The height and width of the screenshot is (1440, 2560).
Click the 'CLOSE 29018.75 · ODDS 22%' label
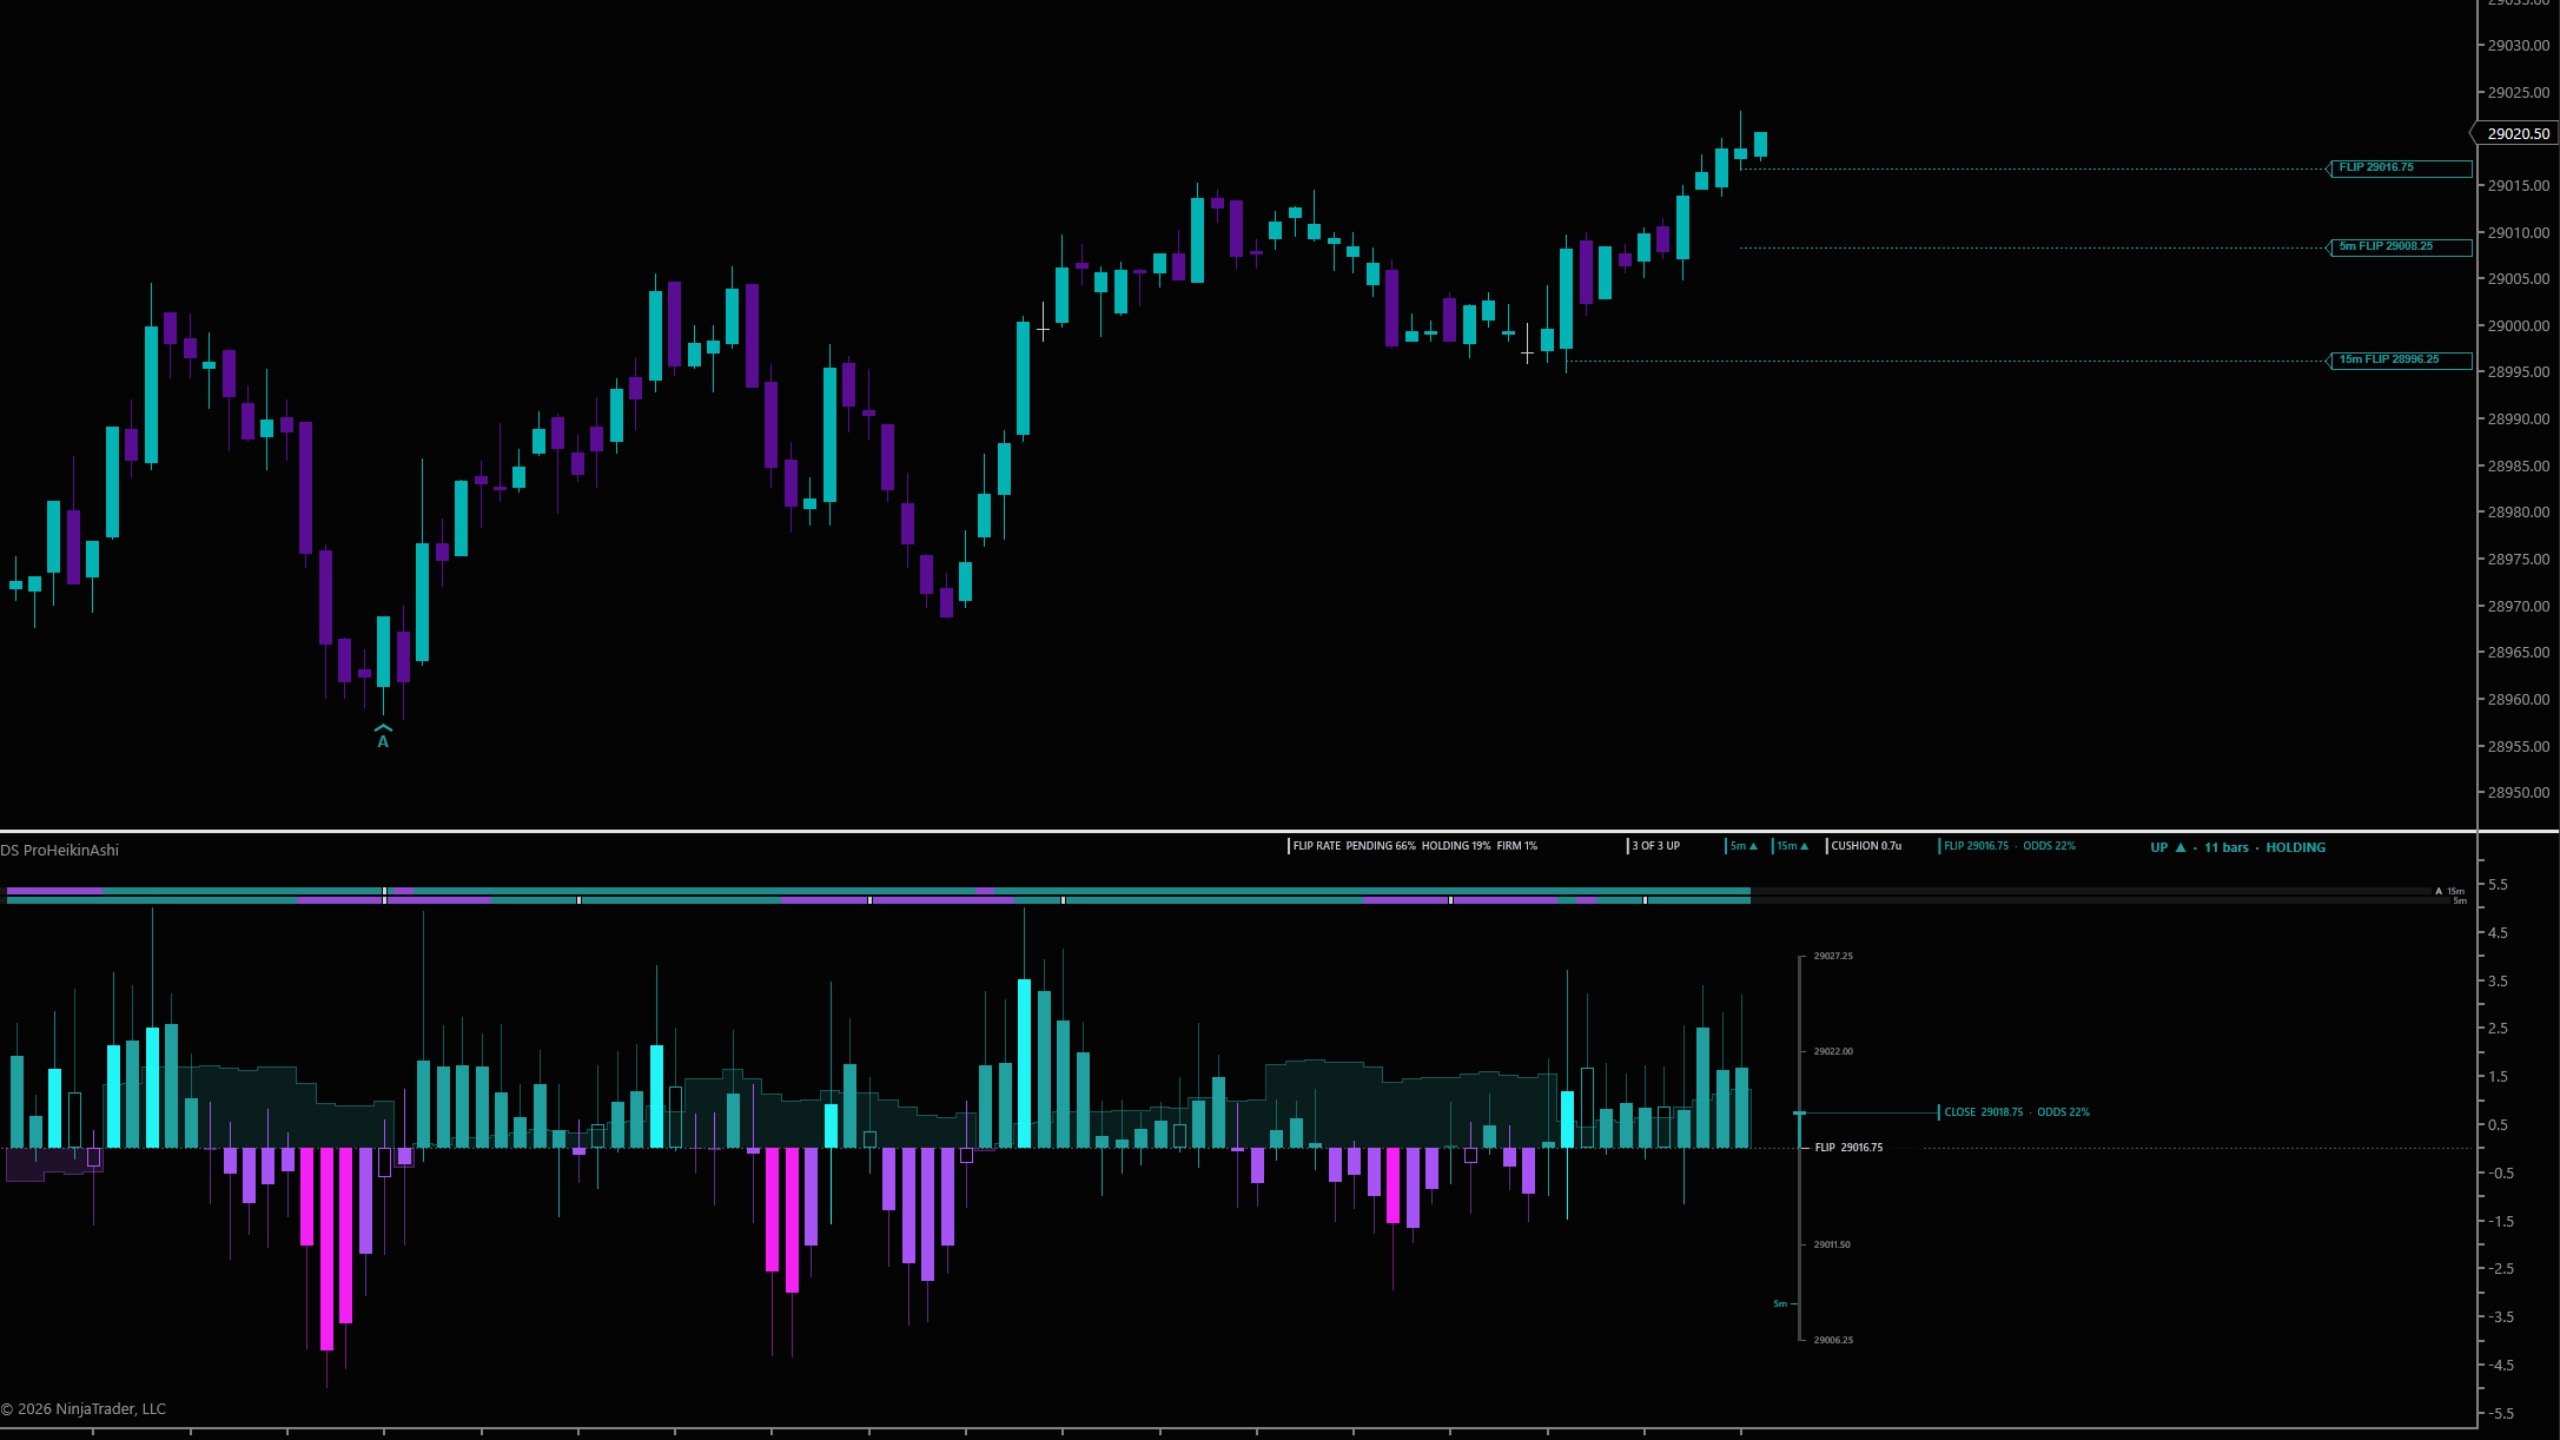click(x=2016, y=1112)
